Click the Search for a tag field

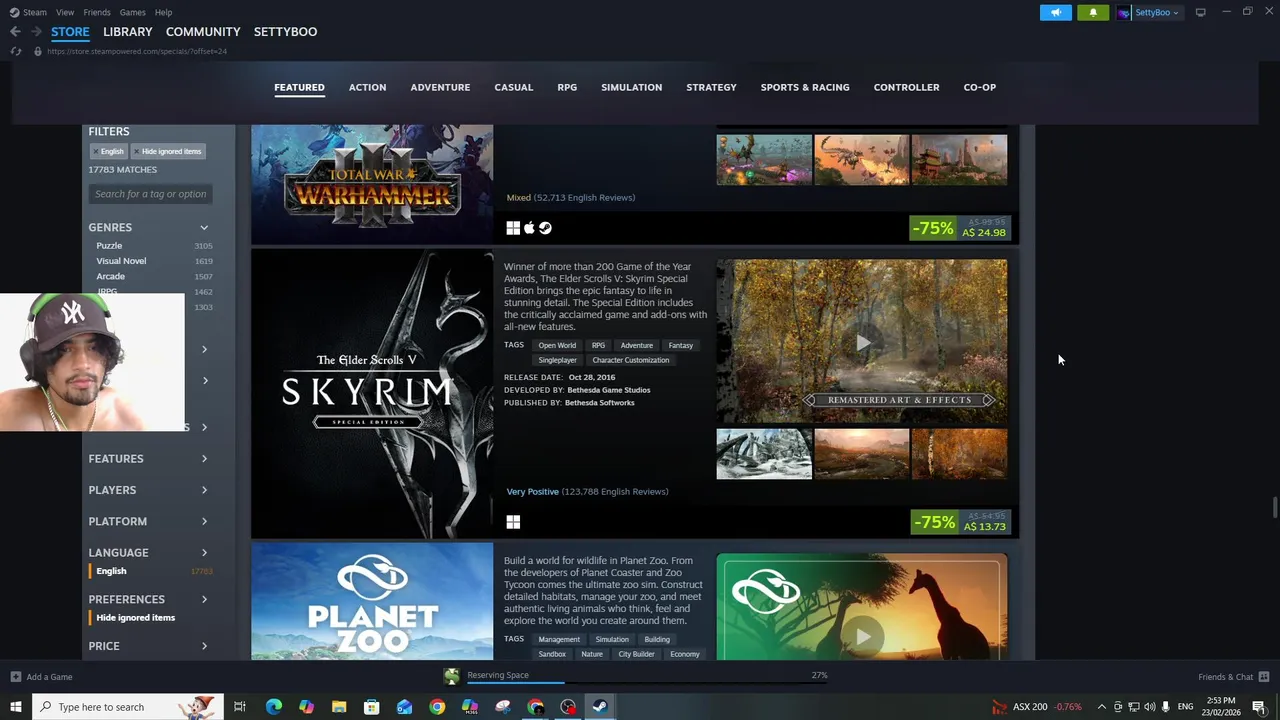(x=150, y=194)
